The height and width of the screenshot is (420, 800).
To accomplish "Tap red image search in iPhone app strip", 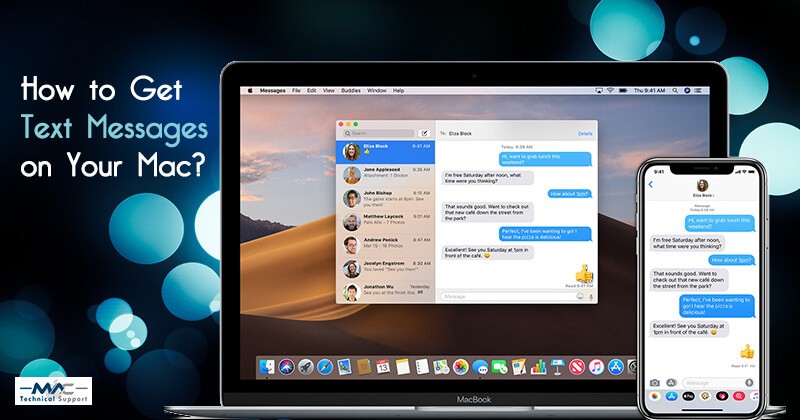I will pos(738,396).
